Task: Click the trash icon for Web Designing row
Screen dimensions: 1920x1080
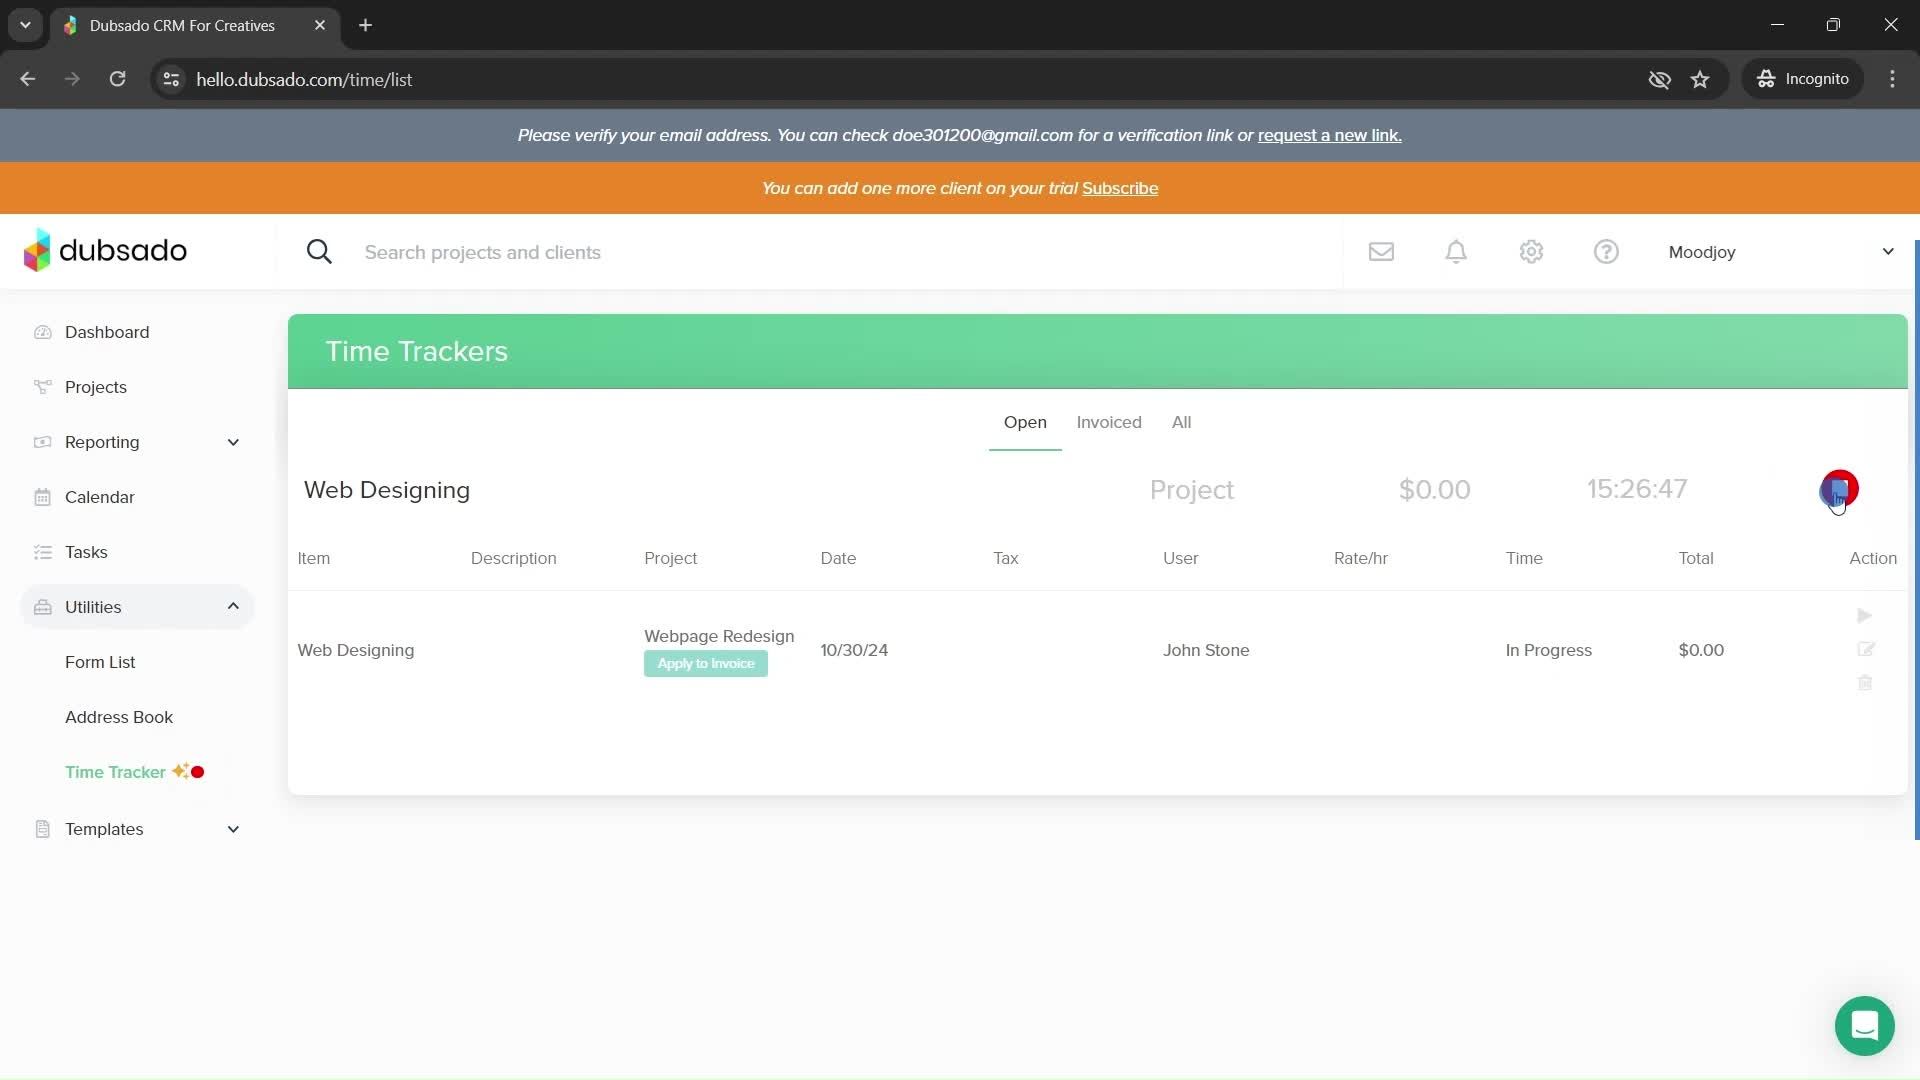Action: click(1865, 683)
